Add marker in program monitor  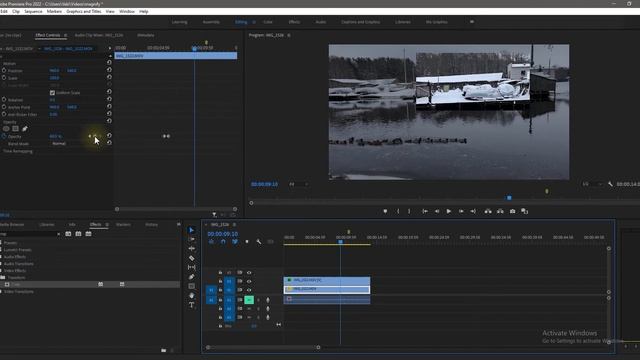click(x=385, y=211)
